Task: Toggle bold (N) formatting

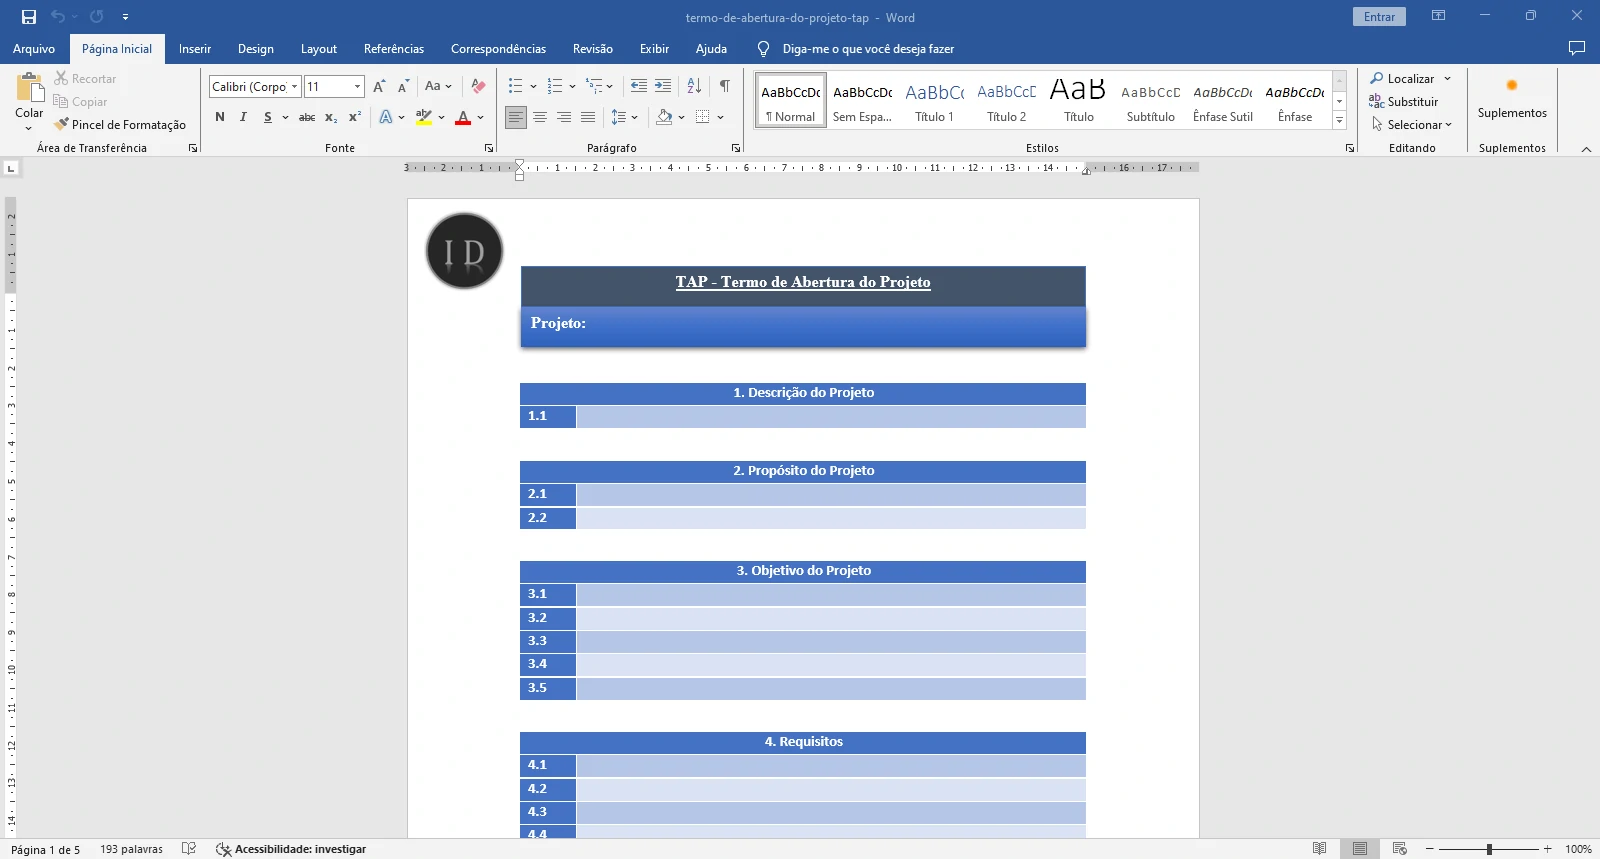Action: coord(220,117)
